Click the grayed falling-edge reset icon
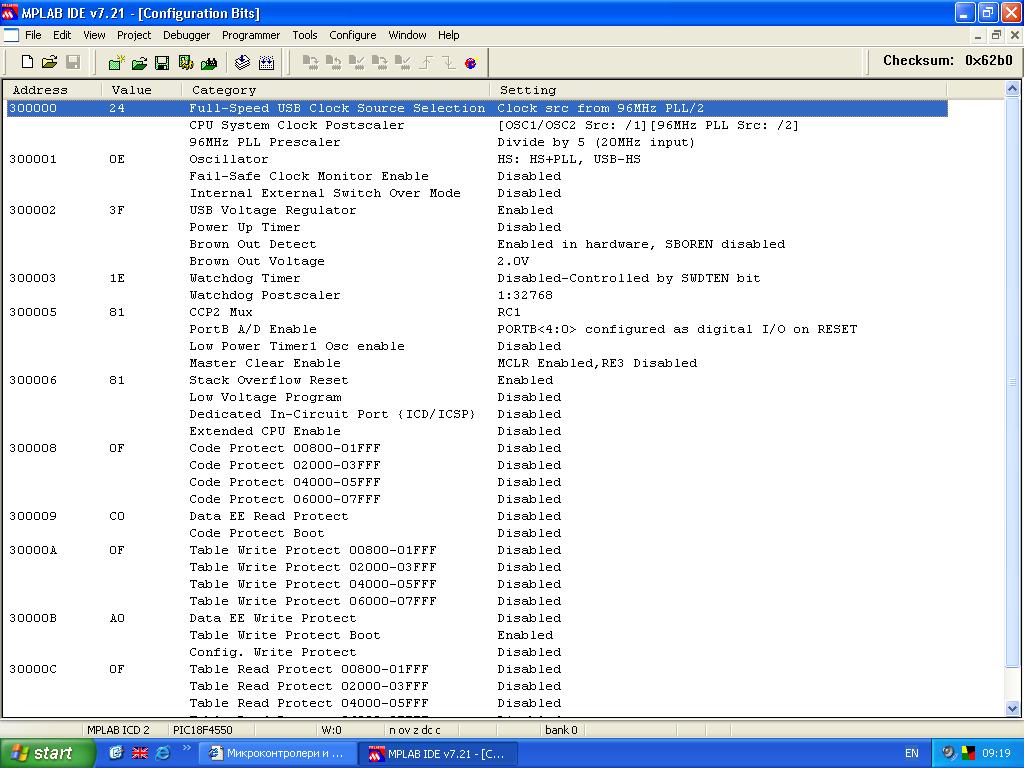The width and height of the screenshot is (1024, 768). point(449,62)
